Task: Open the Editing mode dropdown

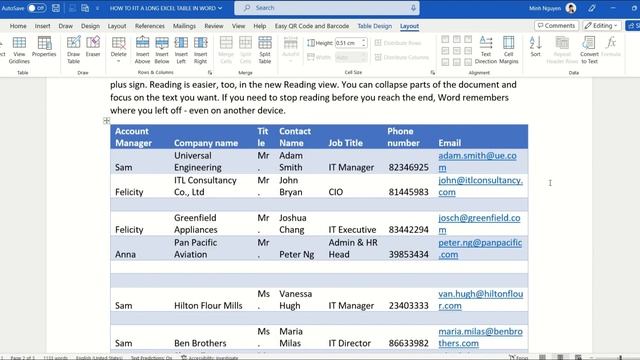Action: tap(602, 25)
